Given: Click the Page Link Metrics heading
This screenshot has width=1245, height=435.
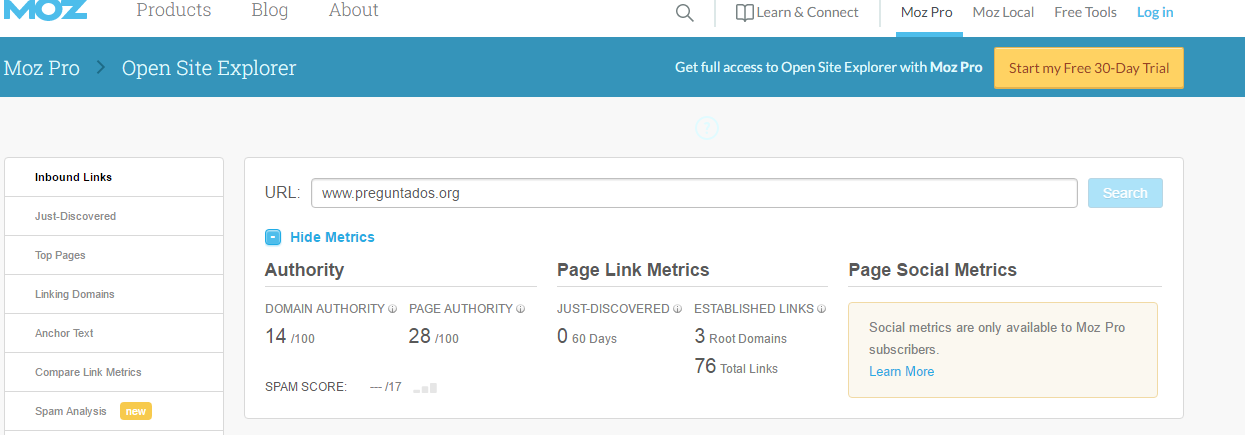Looking at the screenshot, I should pyautogui.click(x=633, y=270).
